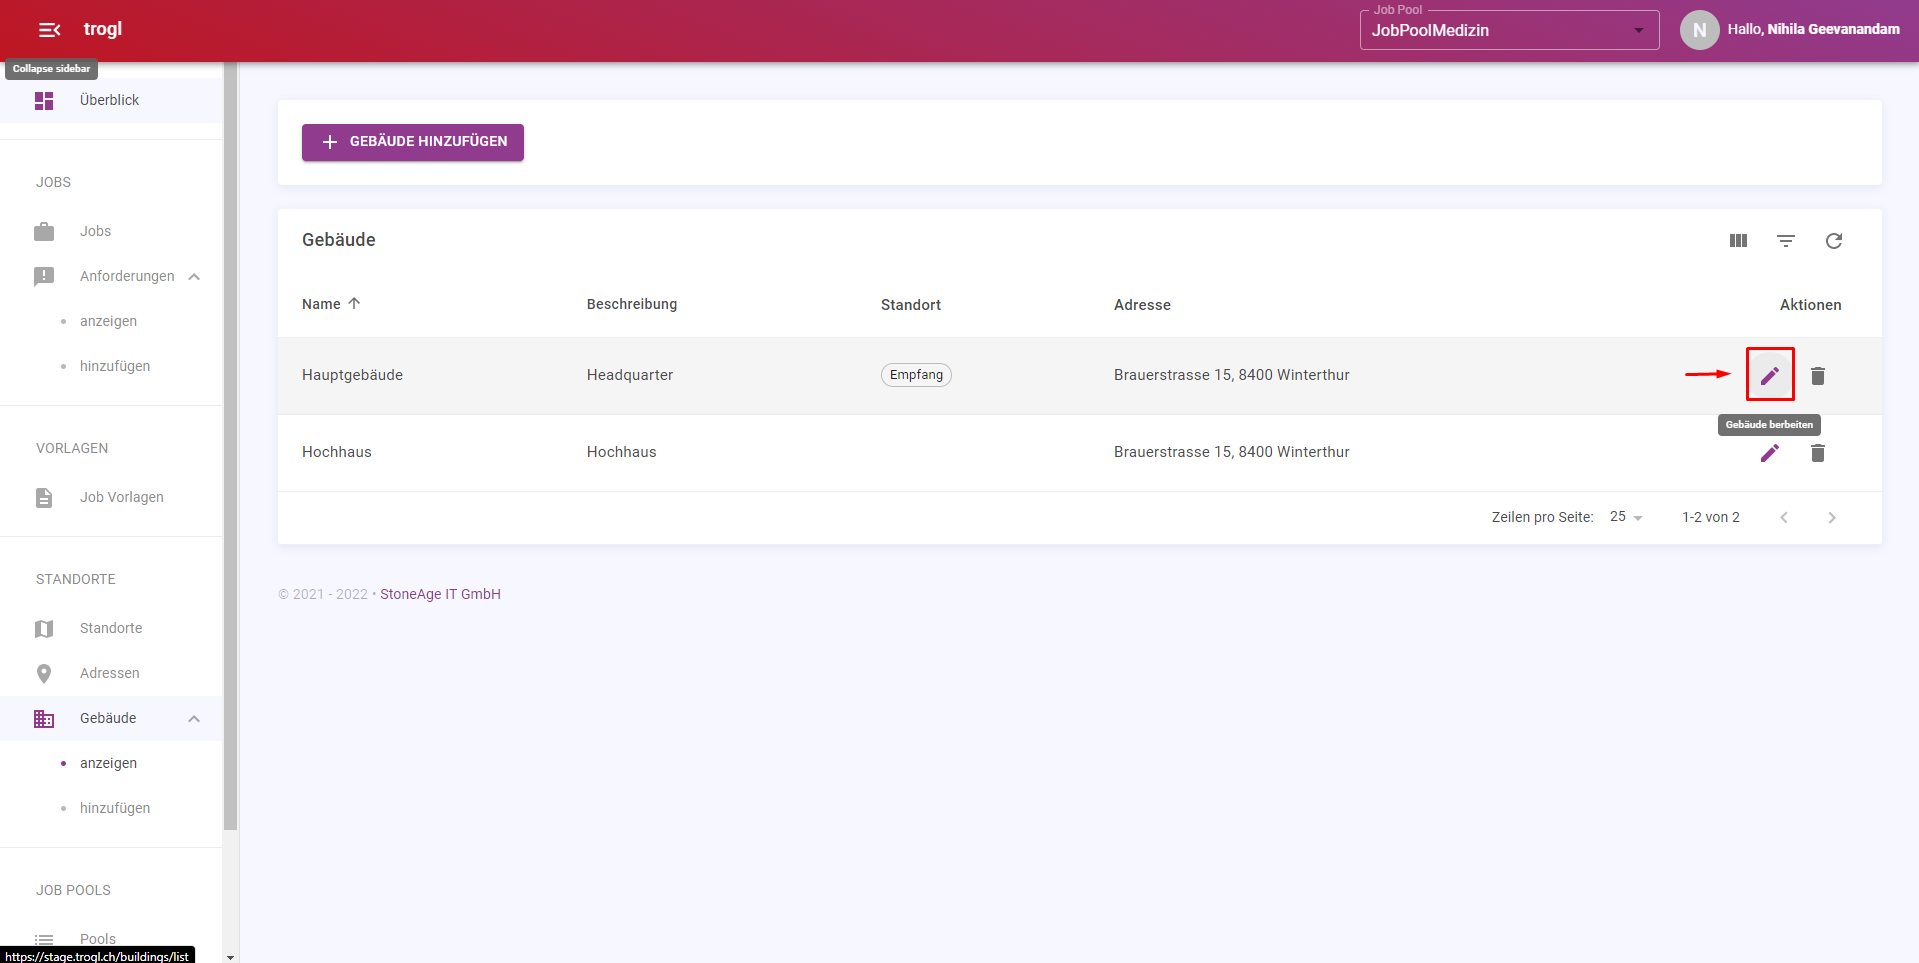Collapse the Gebäude submenu chevron
The height and width of the screenshot is (963, 1919).
pos(194,719)
